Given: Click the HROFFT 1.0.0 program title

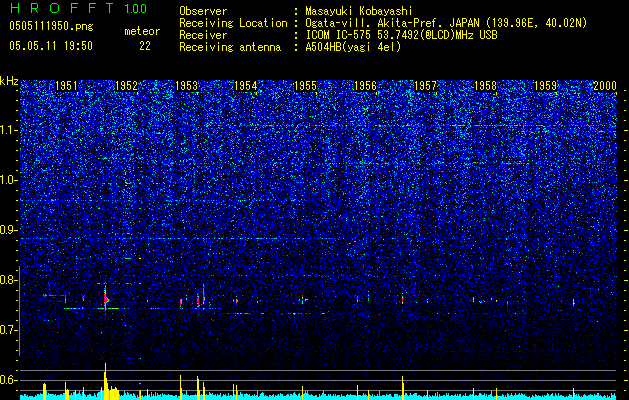Looking at the screenshot, I should (x=78, y=8).
